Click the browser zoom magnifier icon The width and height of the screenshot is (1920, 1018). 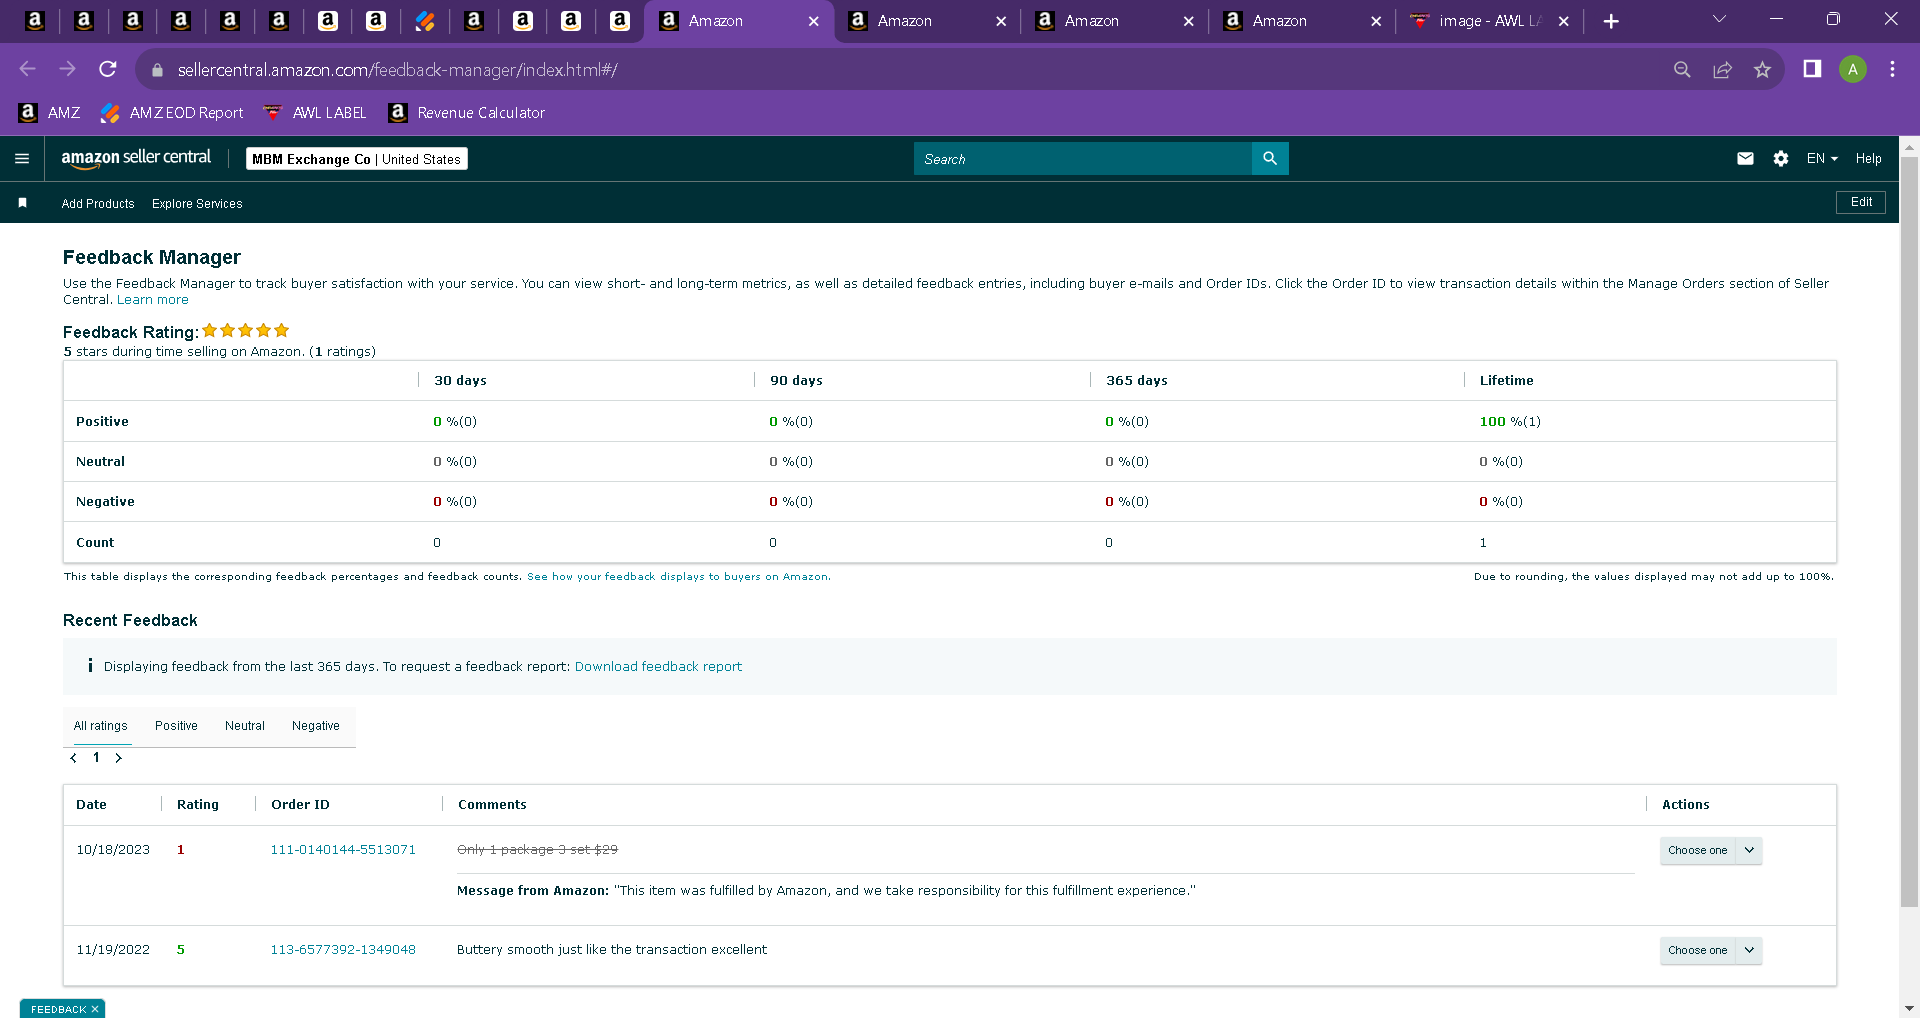(1682, 69)
